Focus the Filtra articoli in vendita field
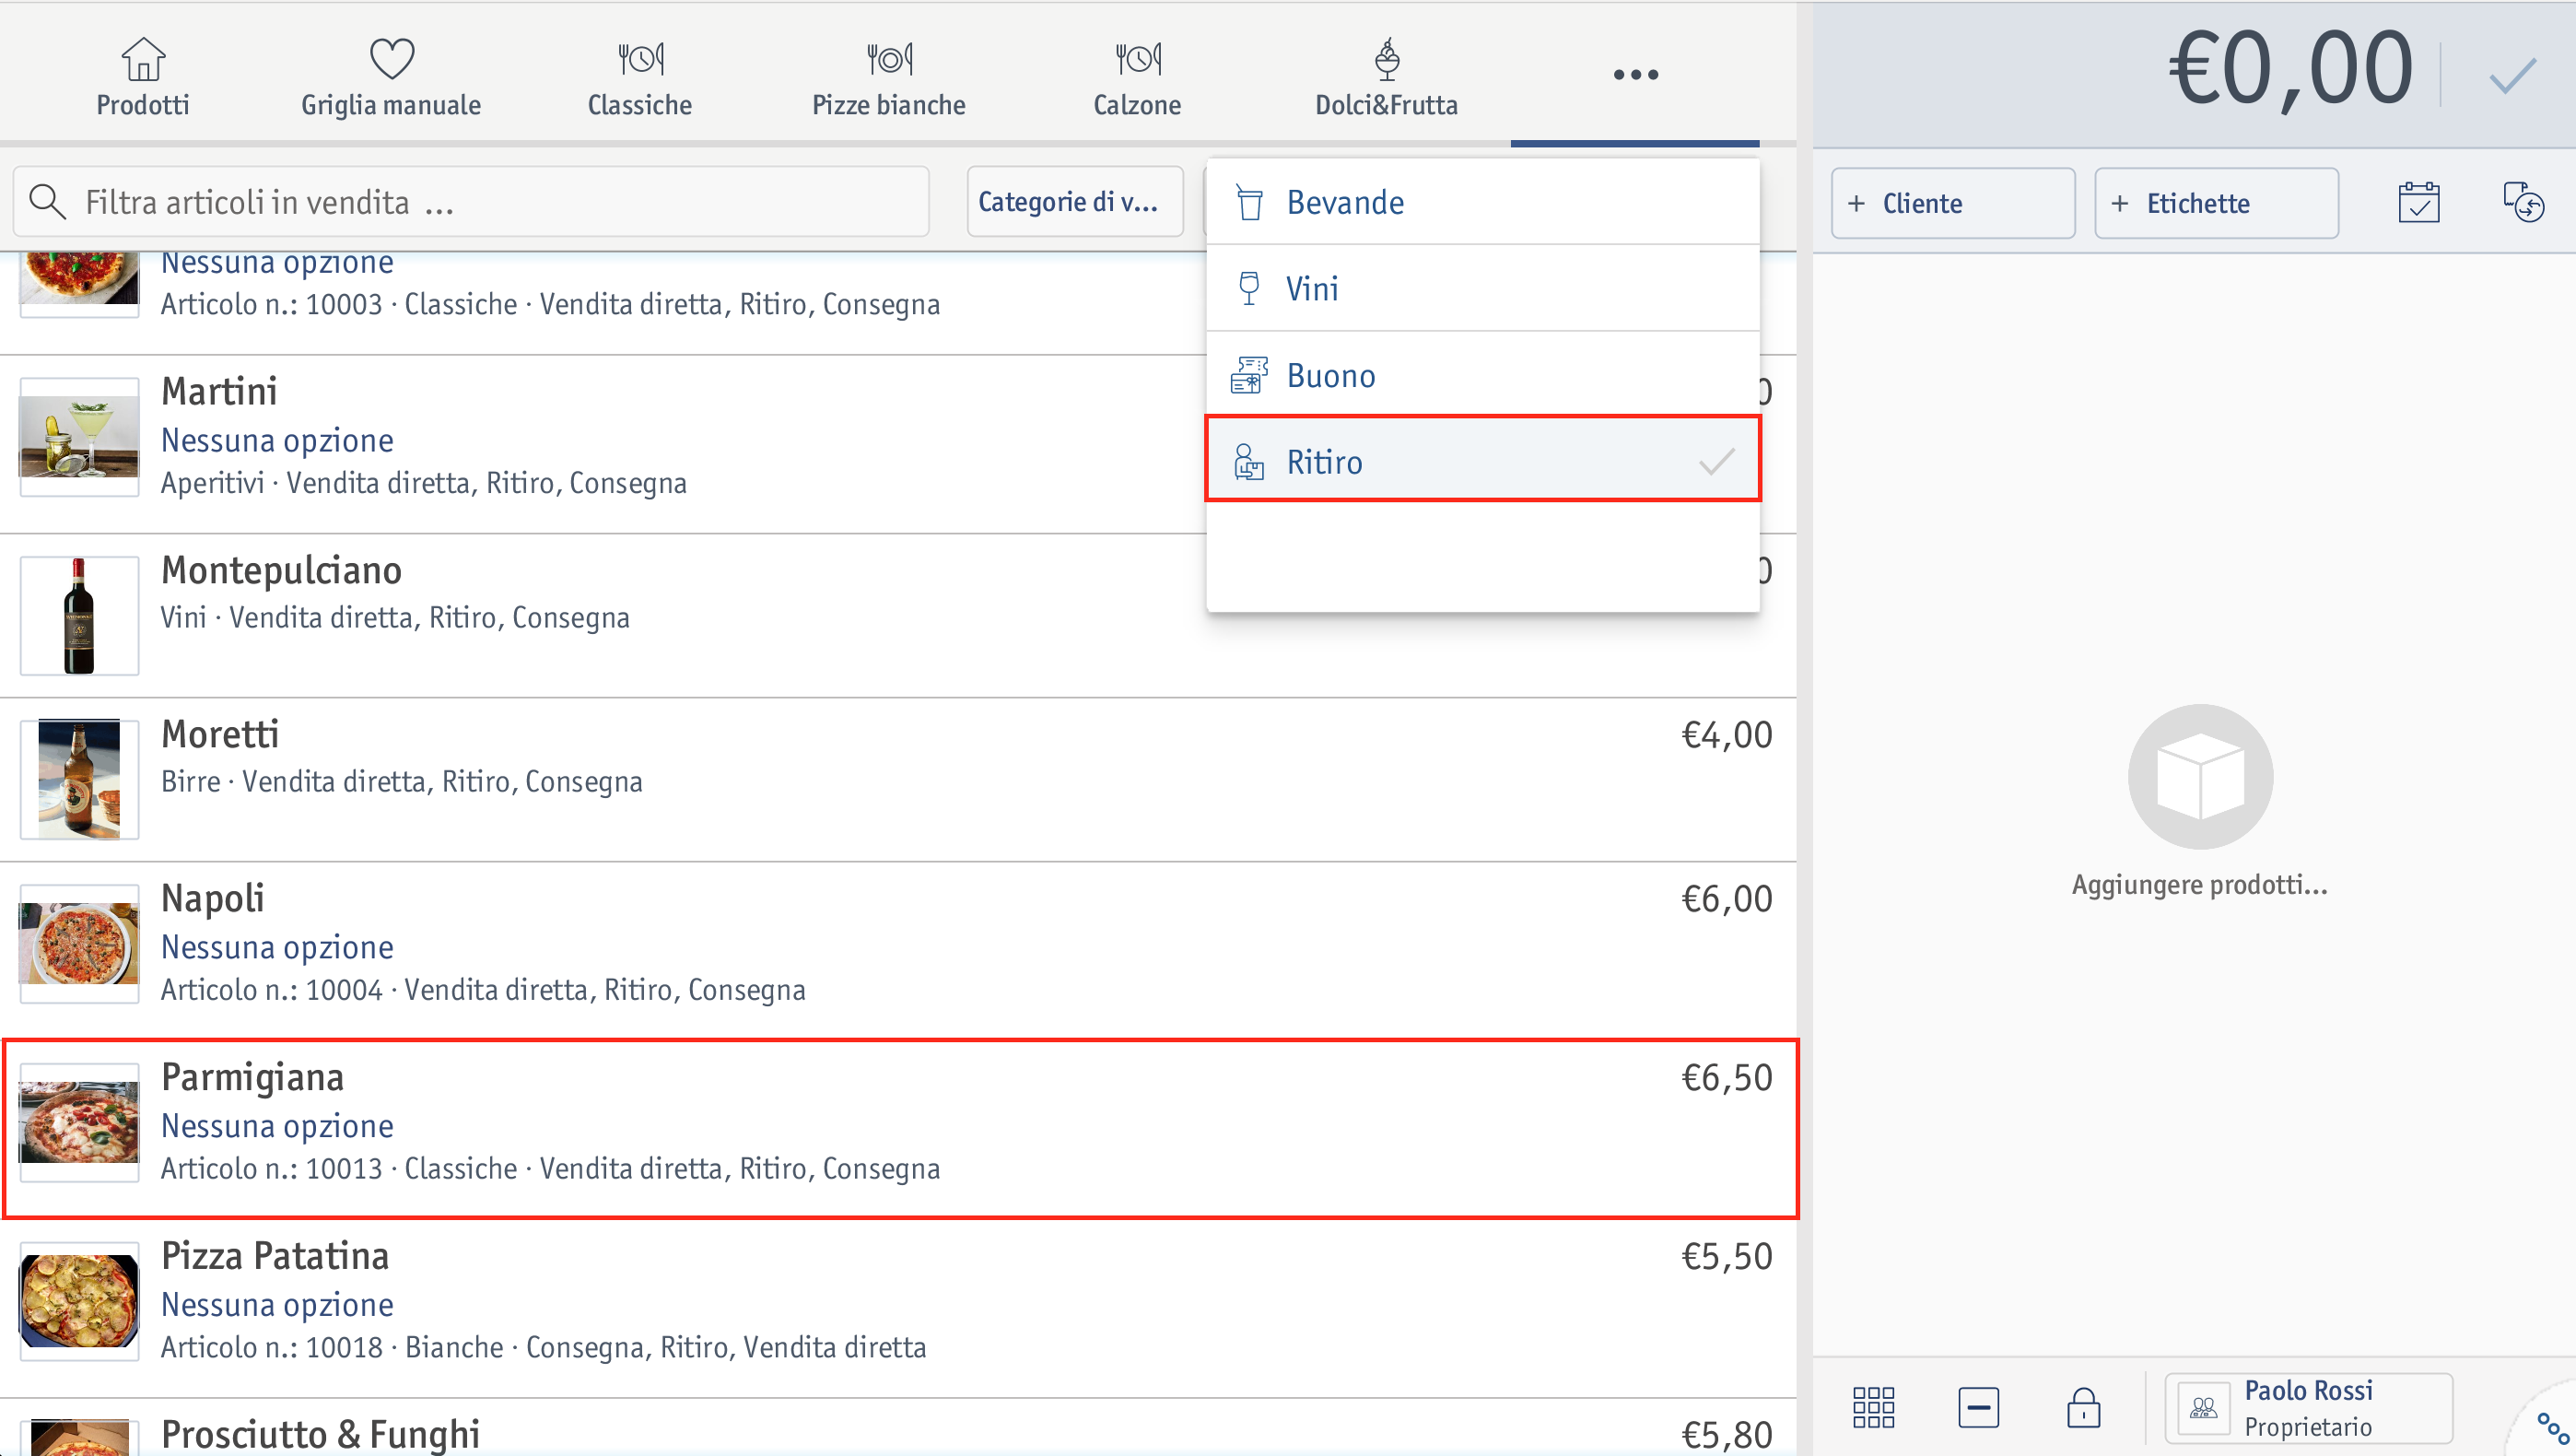The height and width of the screenshot is (1456, 2576). point(471,202)
